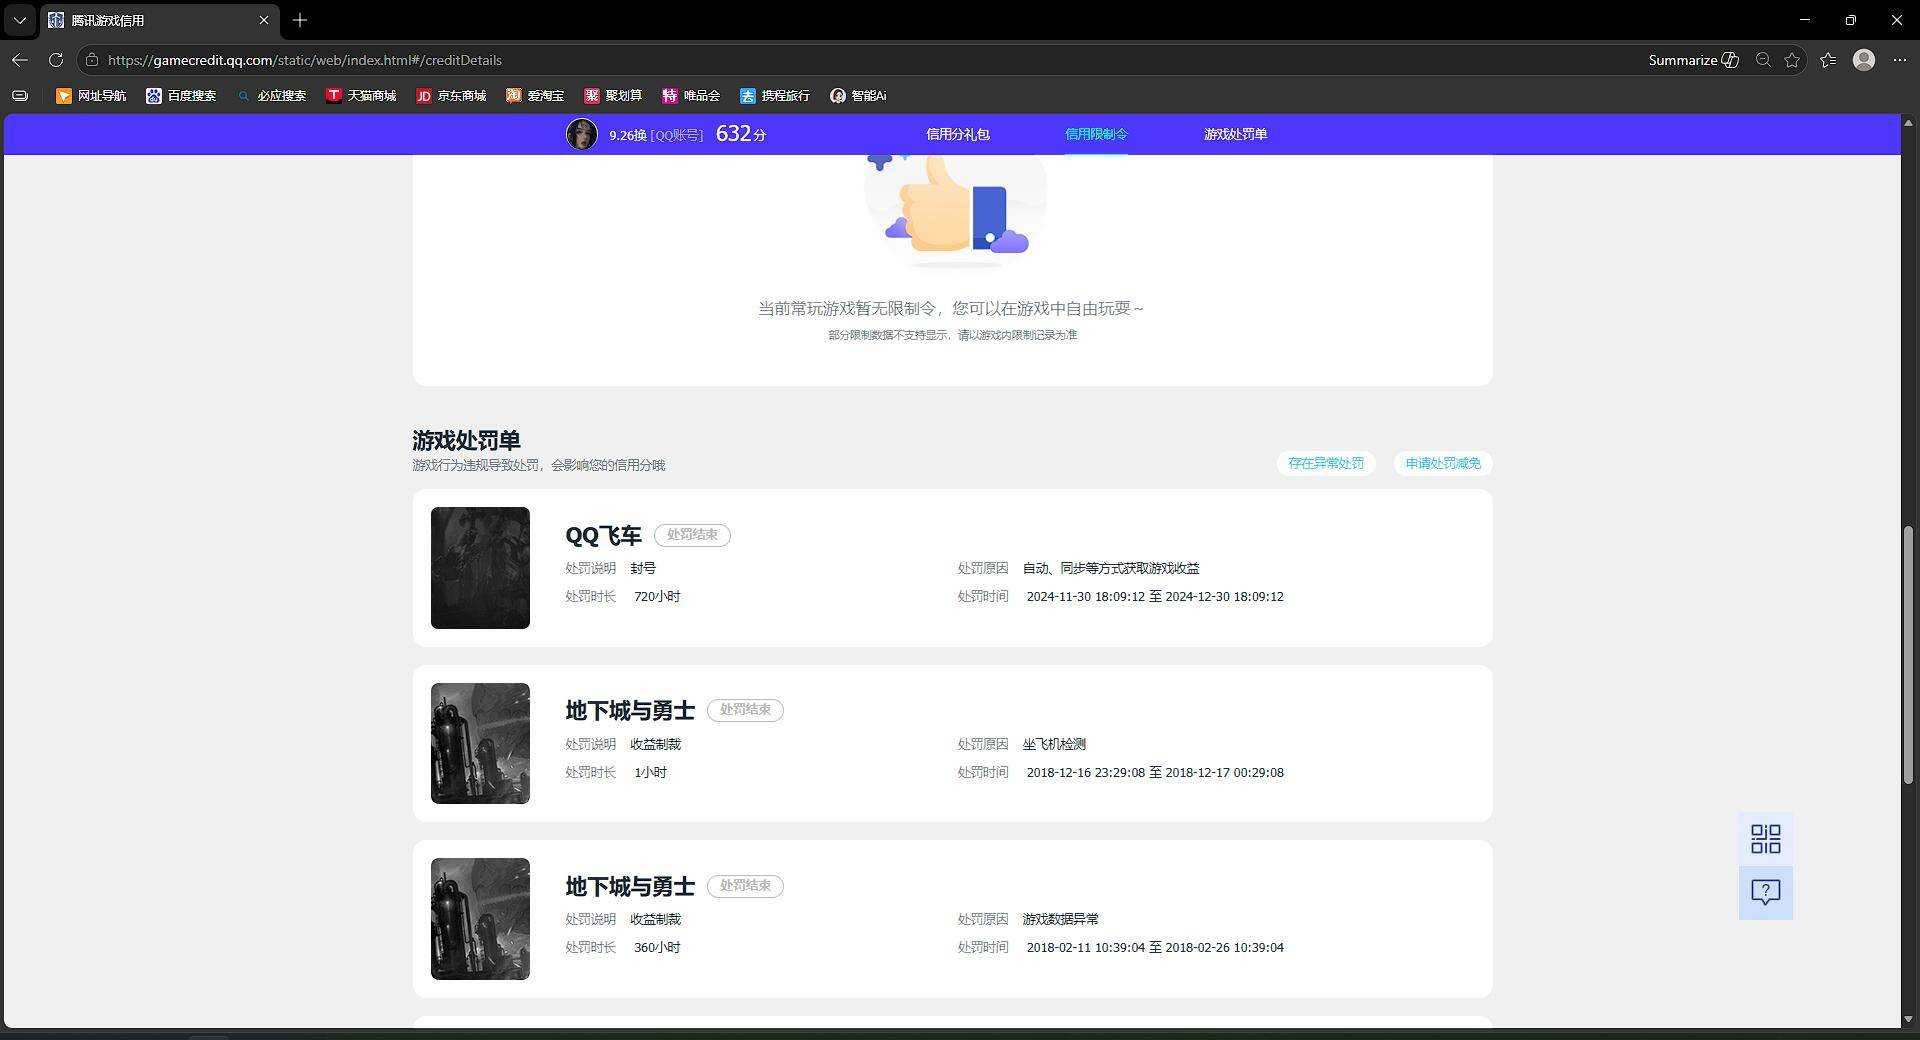Open the favorites list icon
This screenshot has width=1920, height=1040.
click(x=1828, y=60)
